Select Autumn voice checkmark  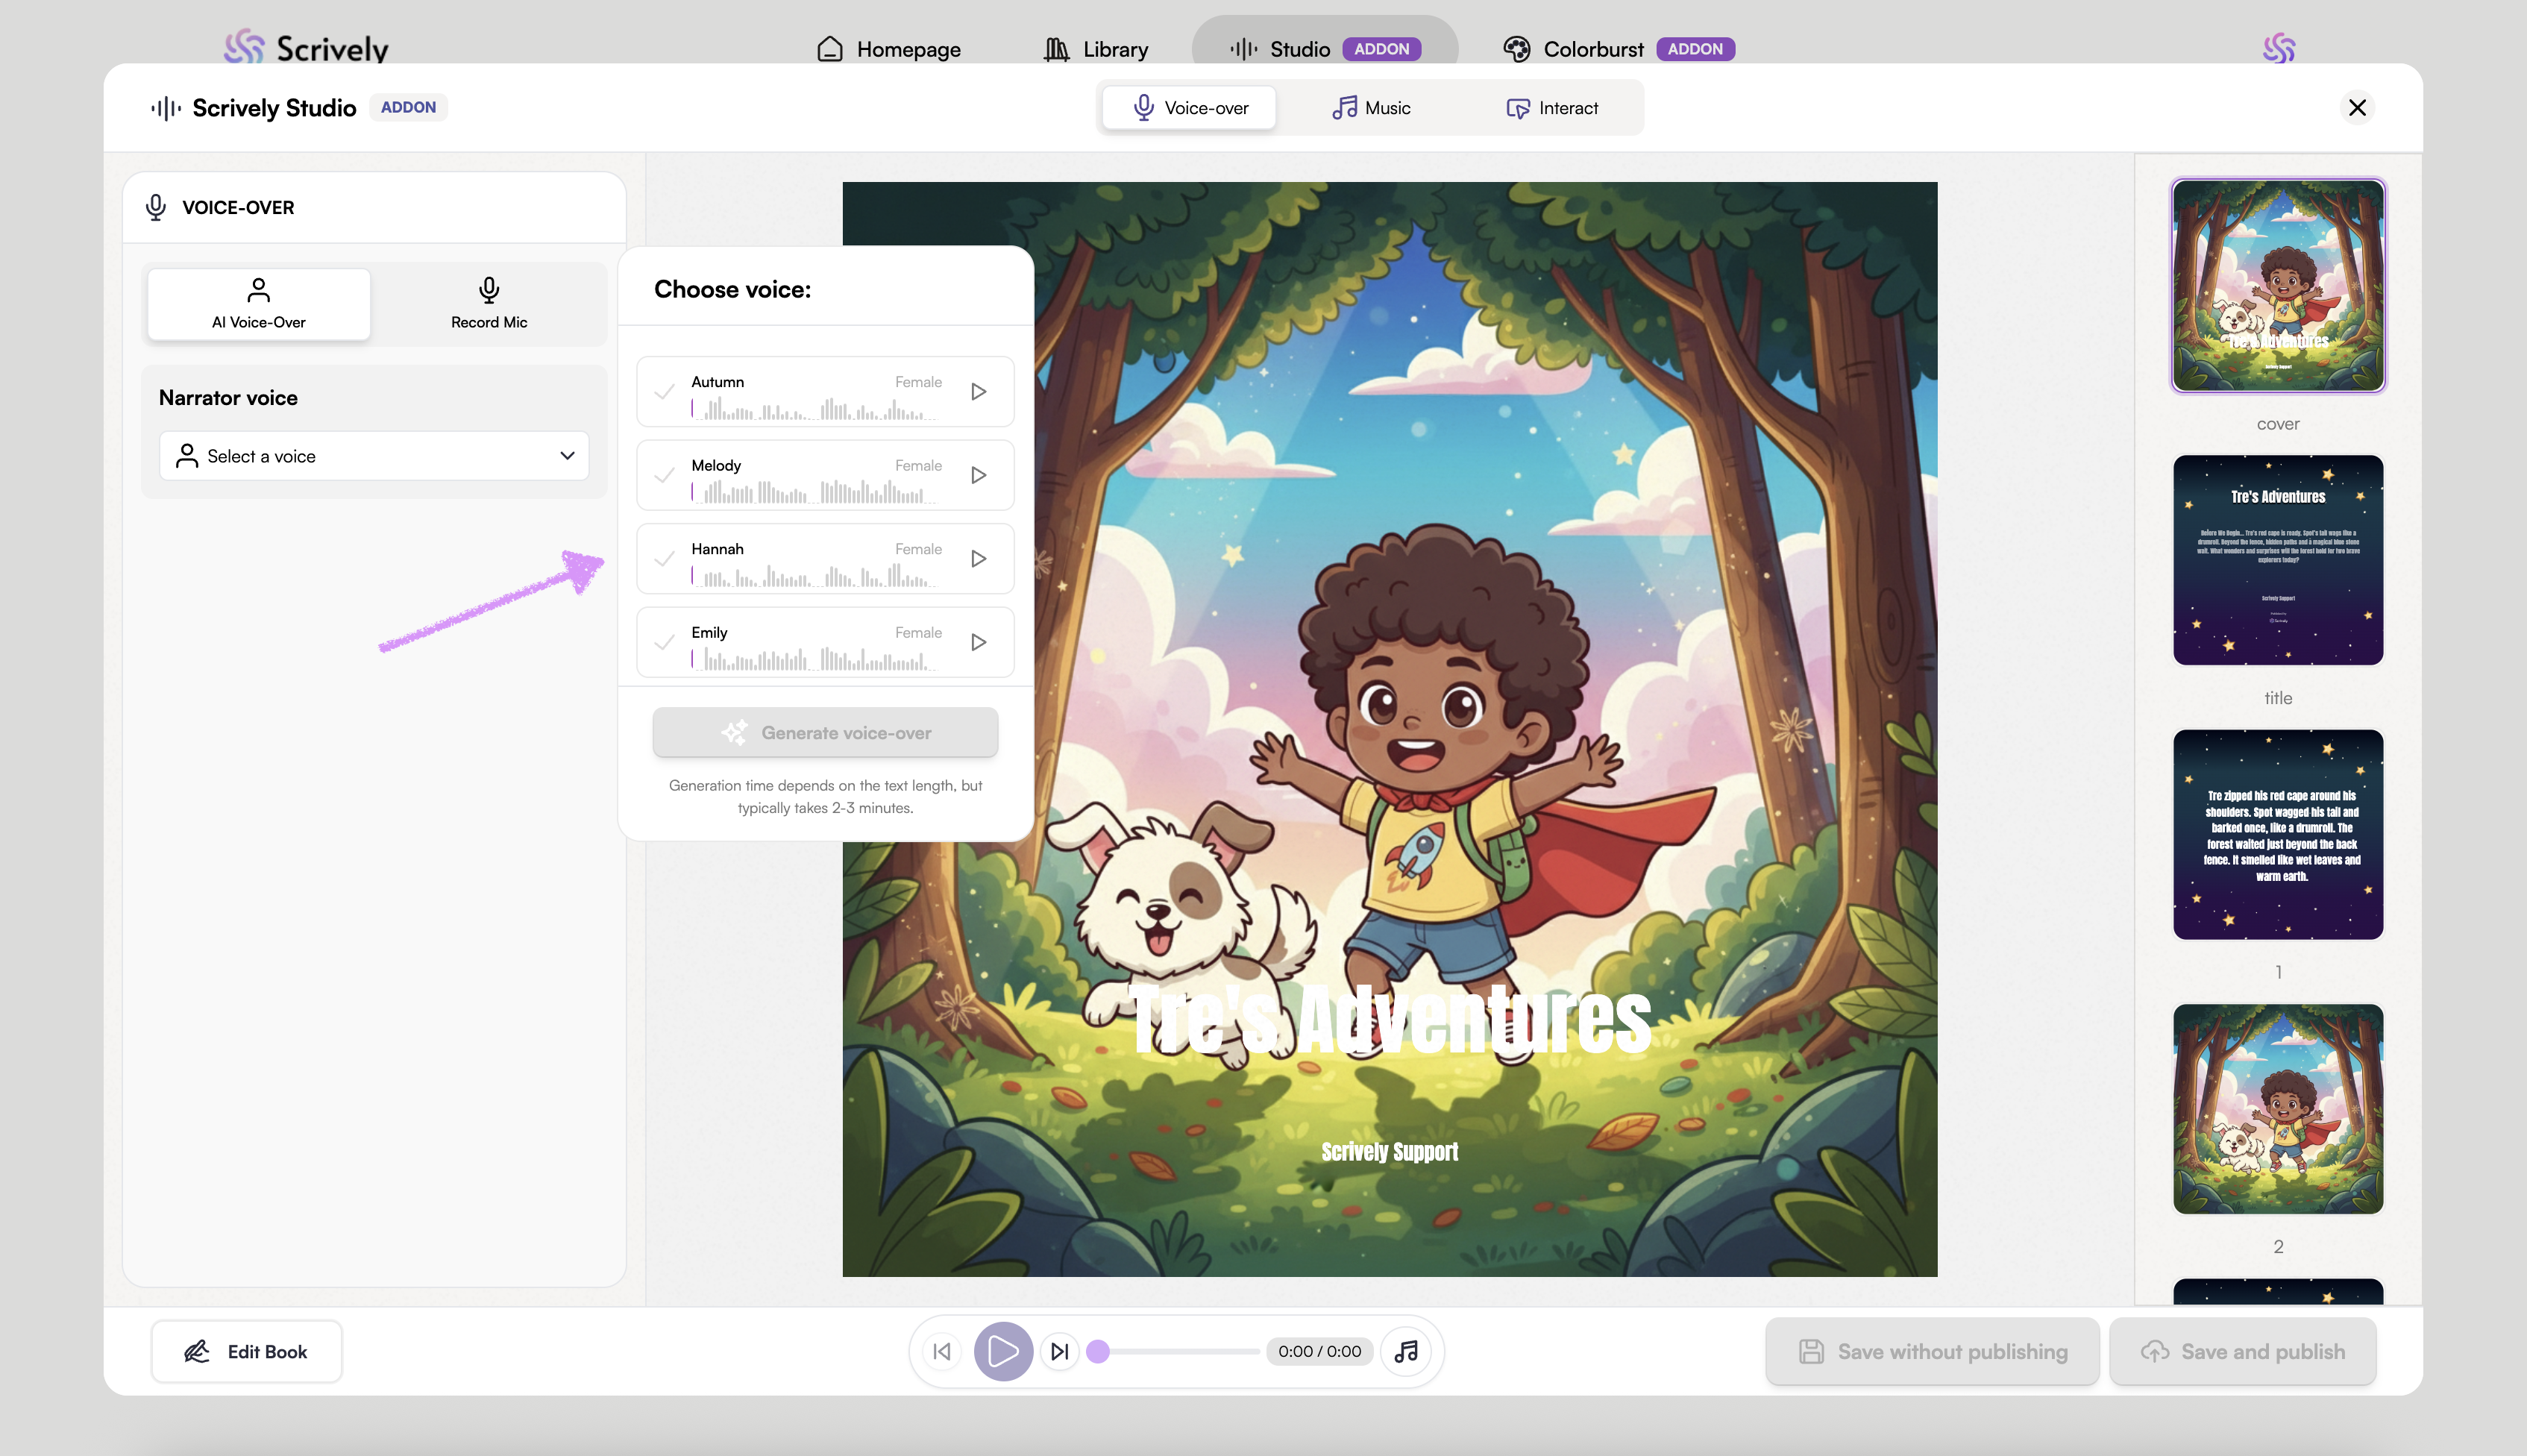pos(664,392)
